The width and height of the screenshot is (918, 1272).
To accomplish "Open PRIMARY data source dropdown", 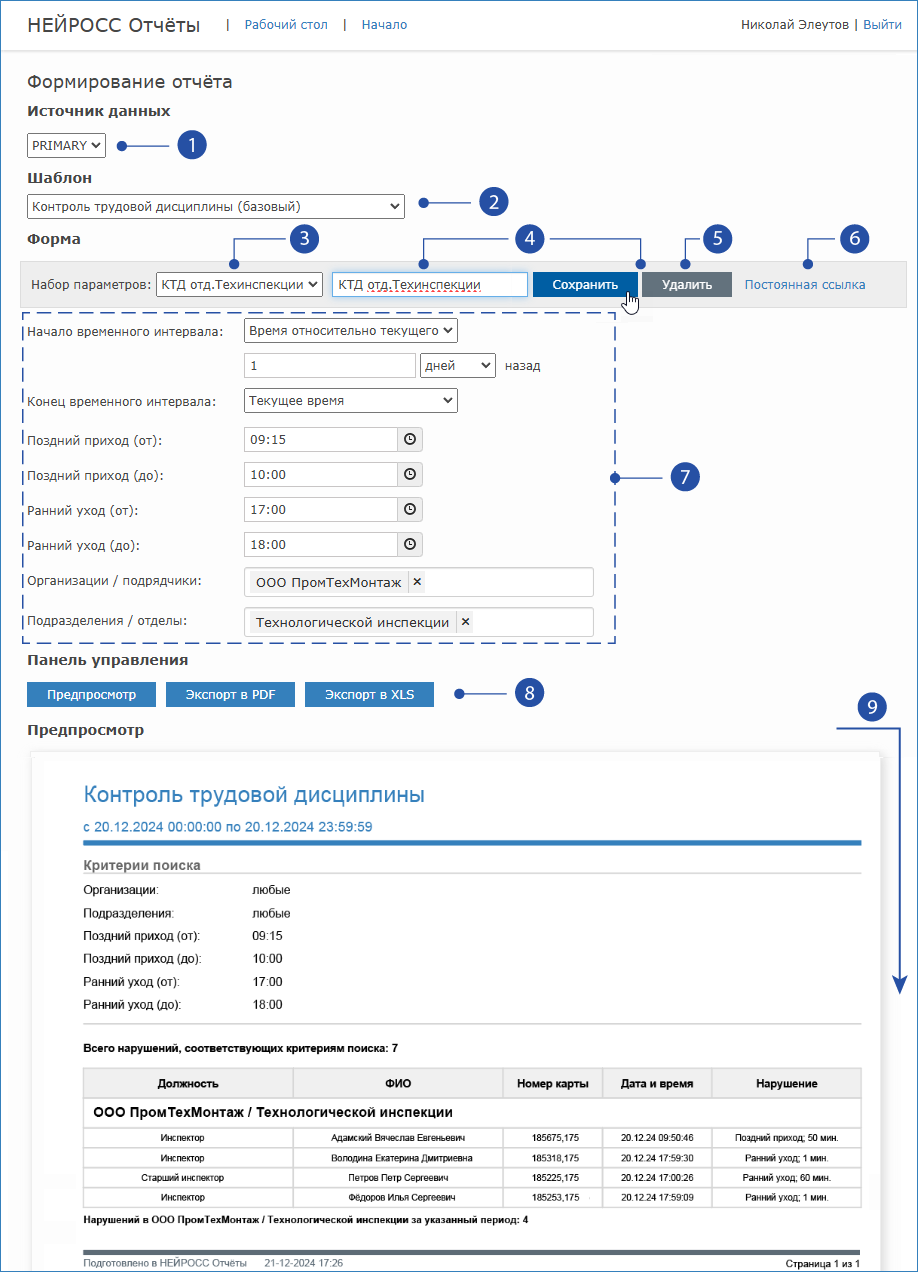I will (x=66, y=146).
